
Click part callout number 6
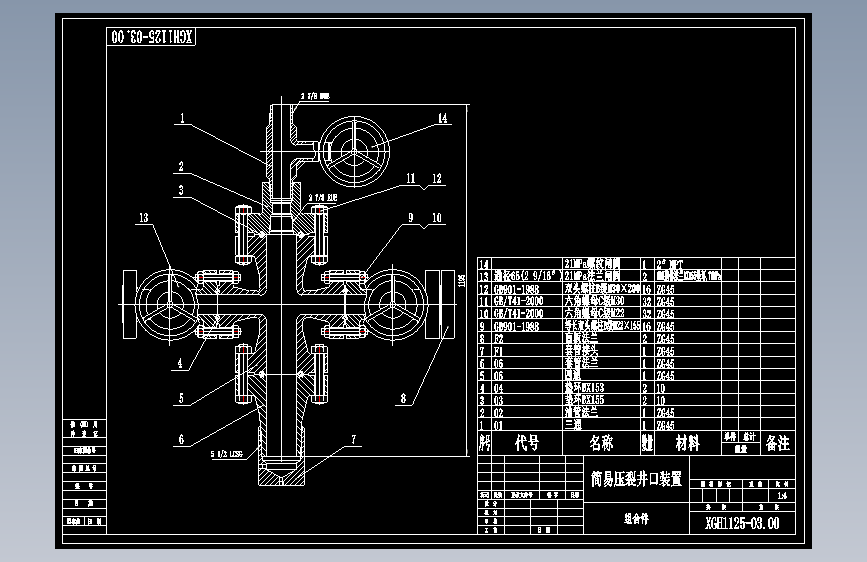(181, 439)
